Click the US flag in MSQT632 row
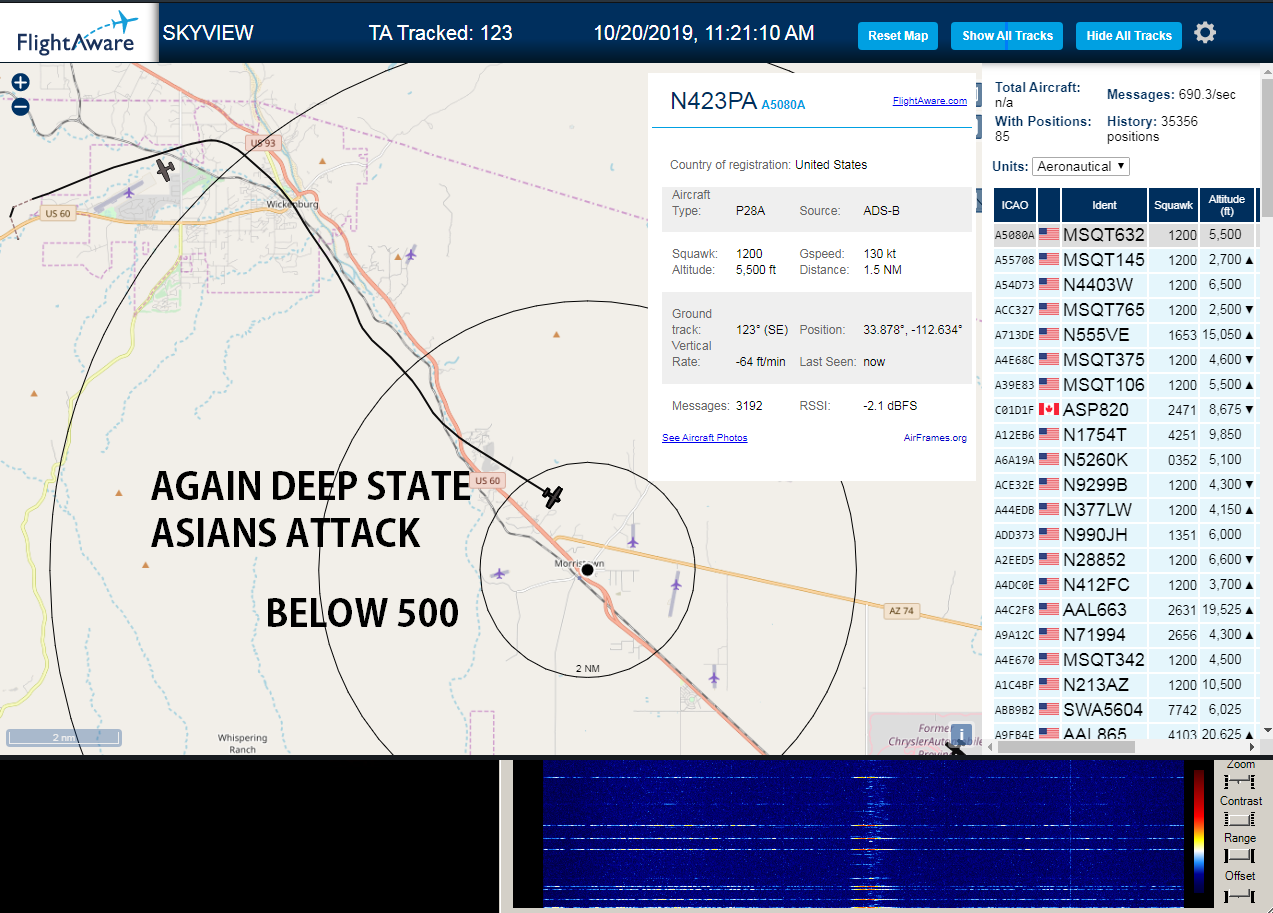Screen dimensions: 1273x913 pos(1049,235)
